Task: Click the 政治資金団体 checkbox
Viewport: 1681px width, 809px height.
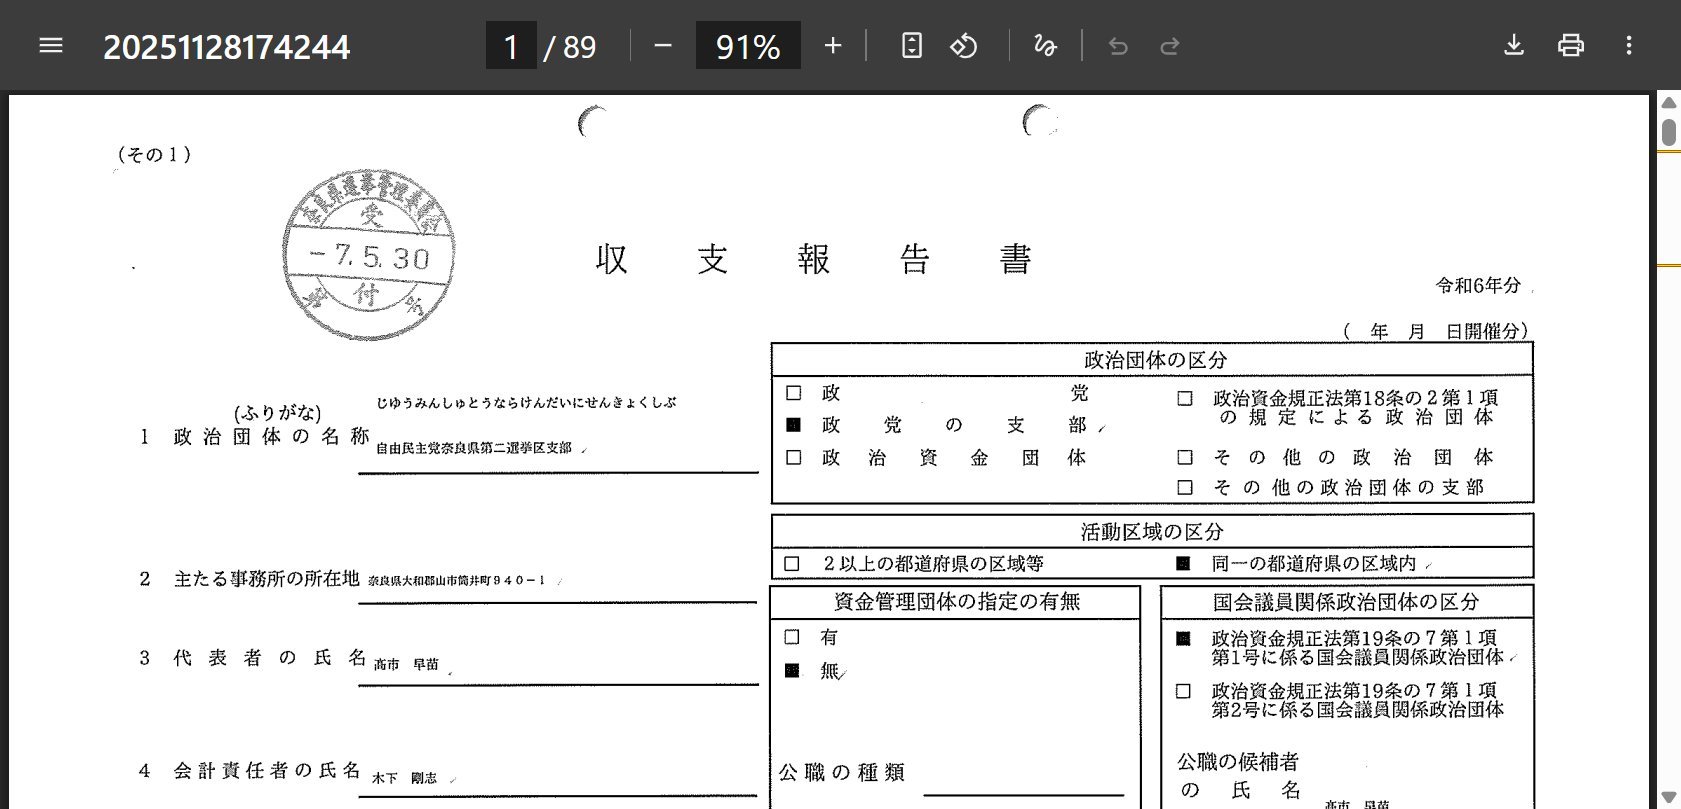Action: point(794,457)
